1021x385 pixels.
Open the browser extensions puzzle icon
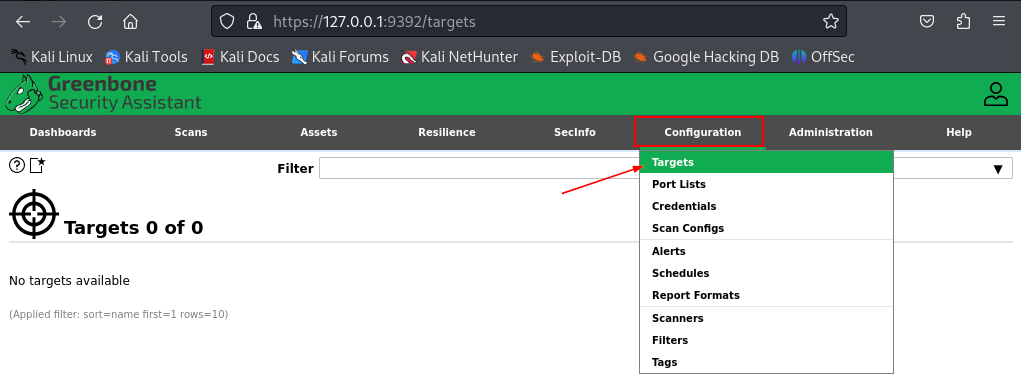pyautogui.click(x=964, y=21)
